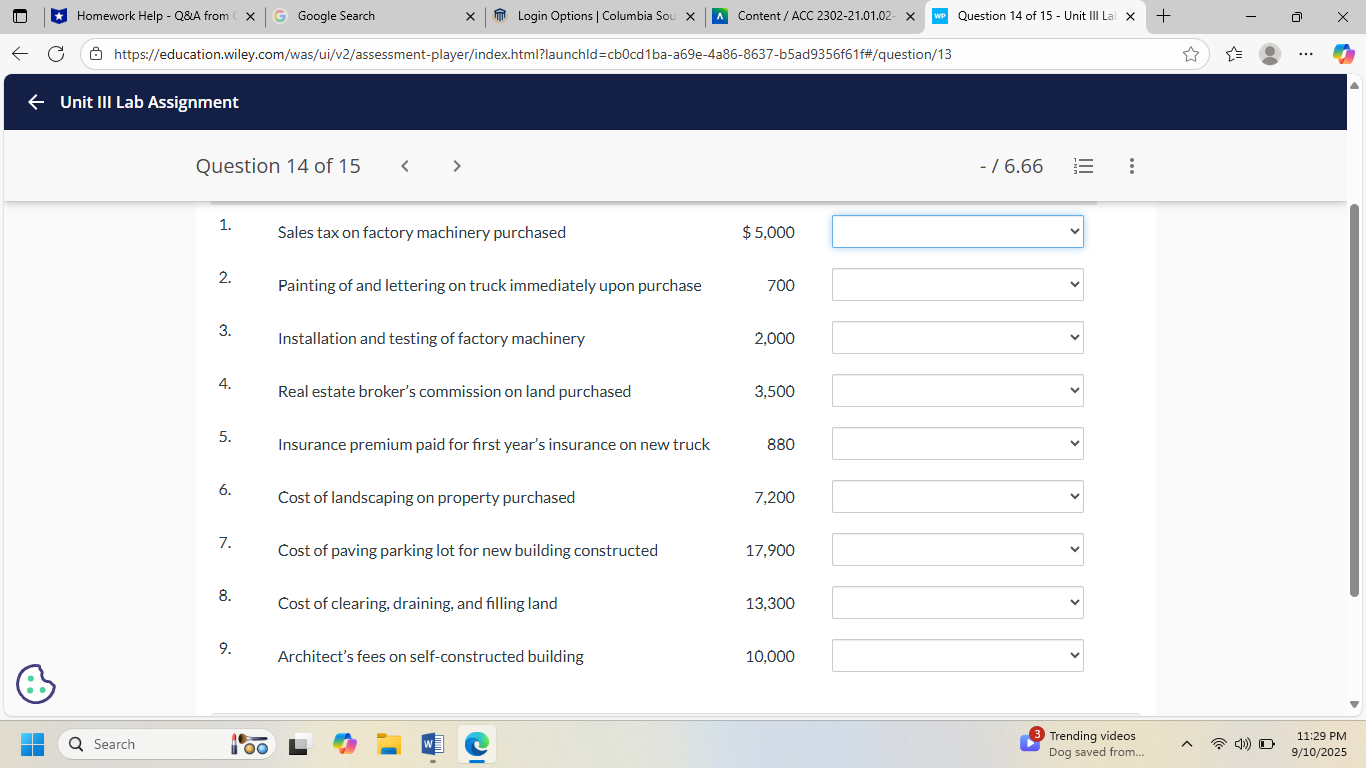Click the browser back arrow
This screenshot has height=768, width=1366.
tap(21, 54)
